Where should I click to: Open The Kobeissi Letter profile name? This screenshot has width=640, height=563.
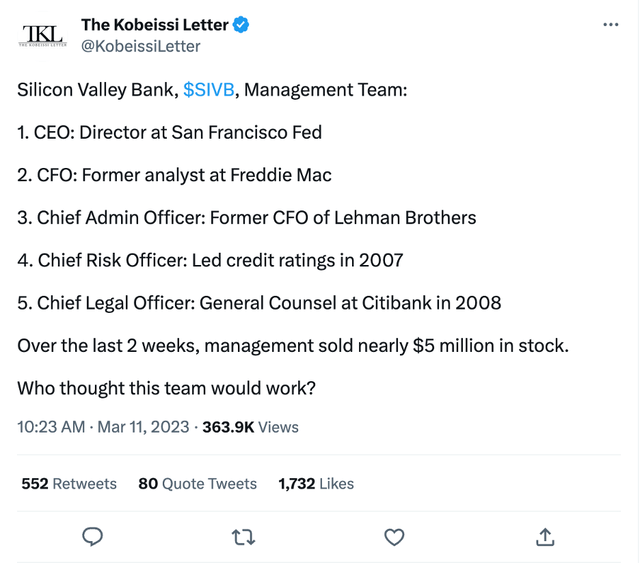coord(155,25)
